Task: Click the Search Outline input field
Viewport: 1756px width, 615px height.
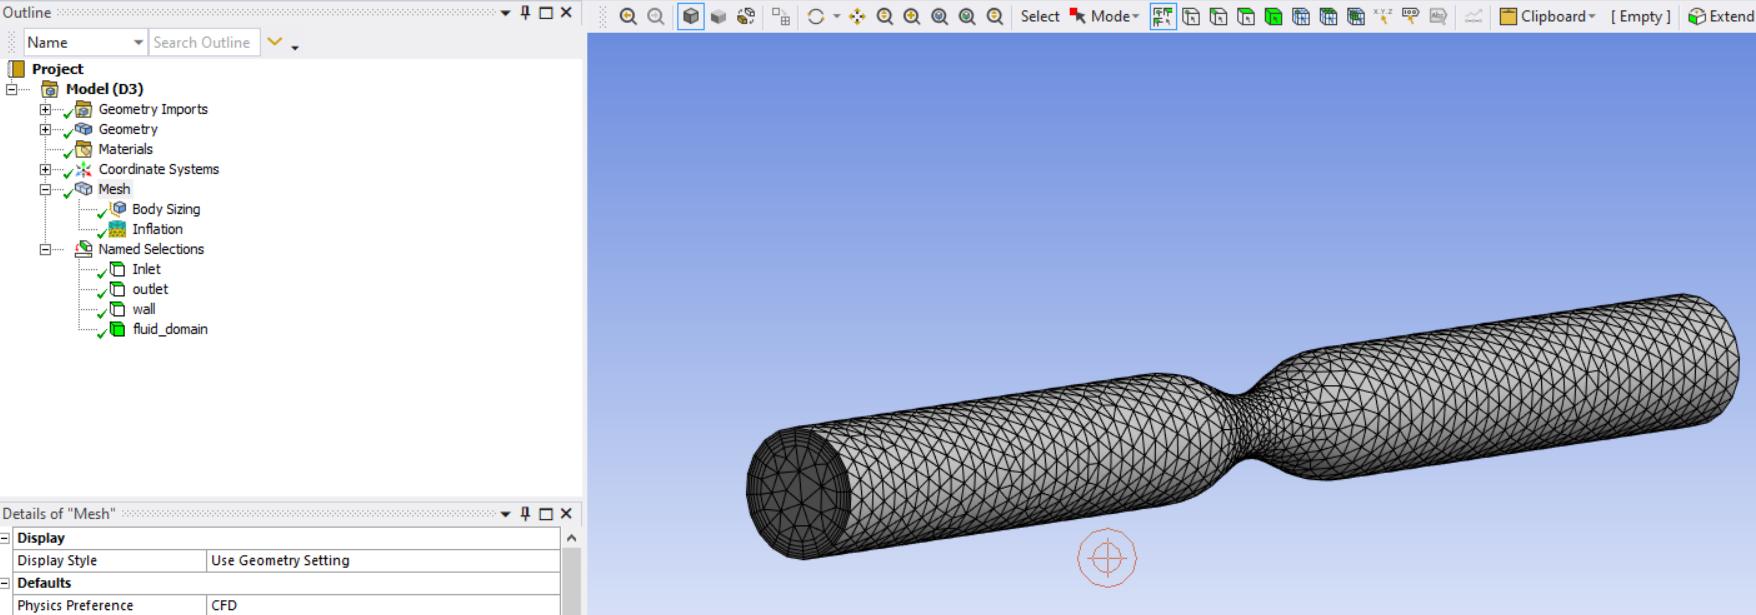Action: (204, 42)
